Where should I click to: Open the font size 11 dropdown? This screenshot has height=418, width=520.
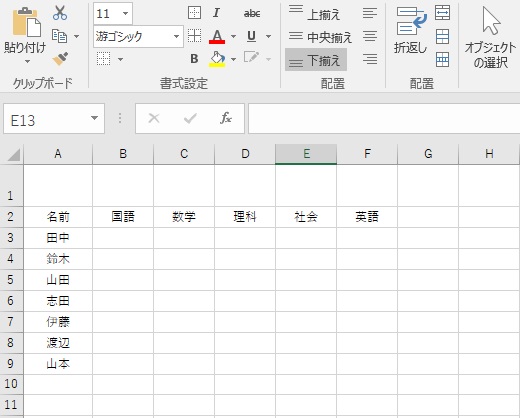(126, 14)
